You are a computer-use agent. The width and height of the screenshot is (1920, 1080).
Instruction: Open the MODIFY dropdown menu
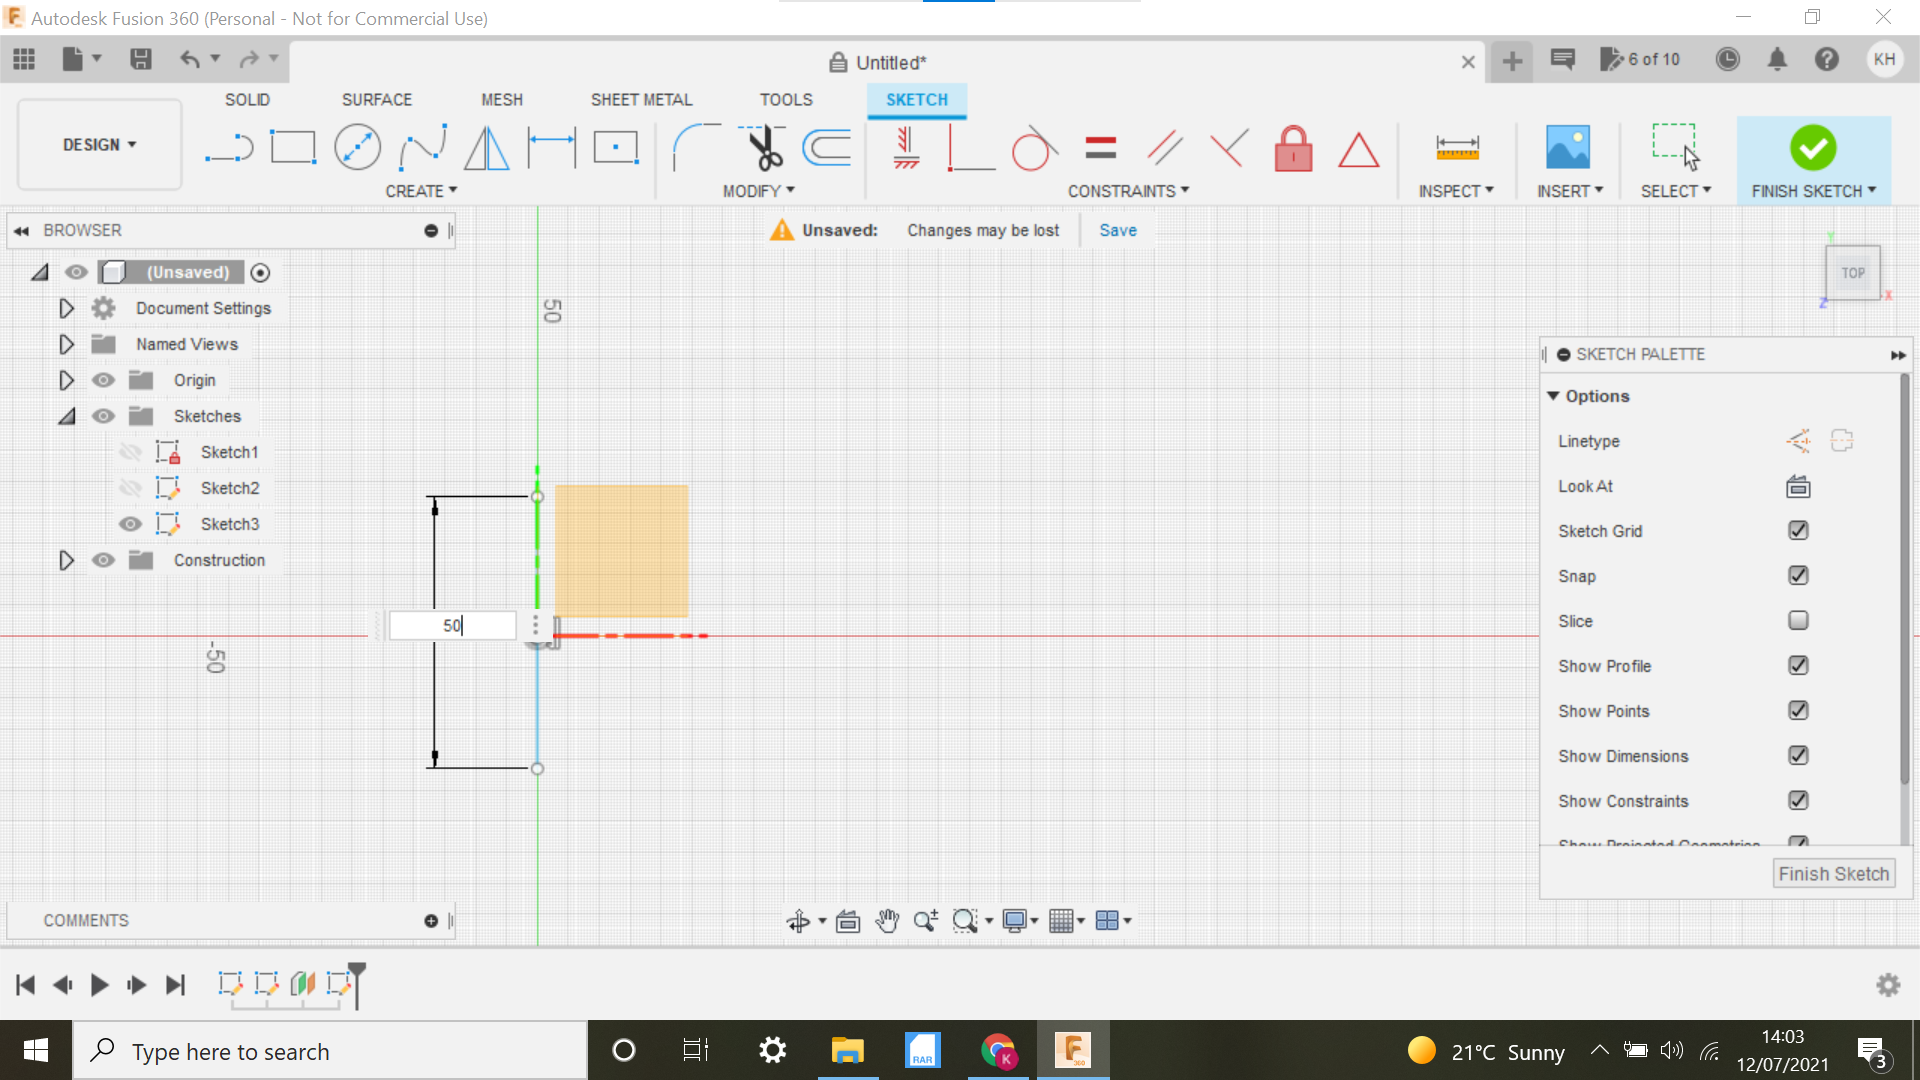tap(760, 191)
